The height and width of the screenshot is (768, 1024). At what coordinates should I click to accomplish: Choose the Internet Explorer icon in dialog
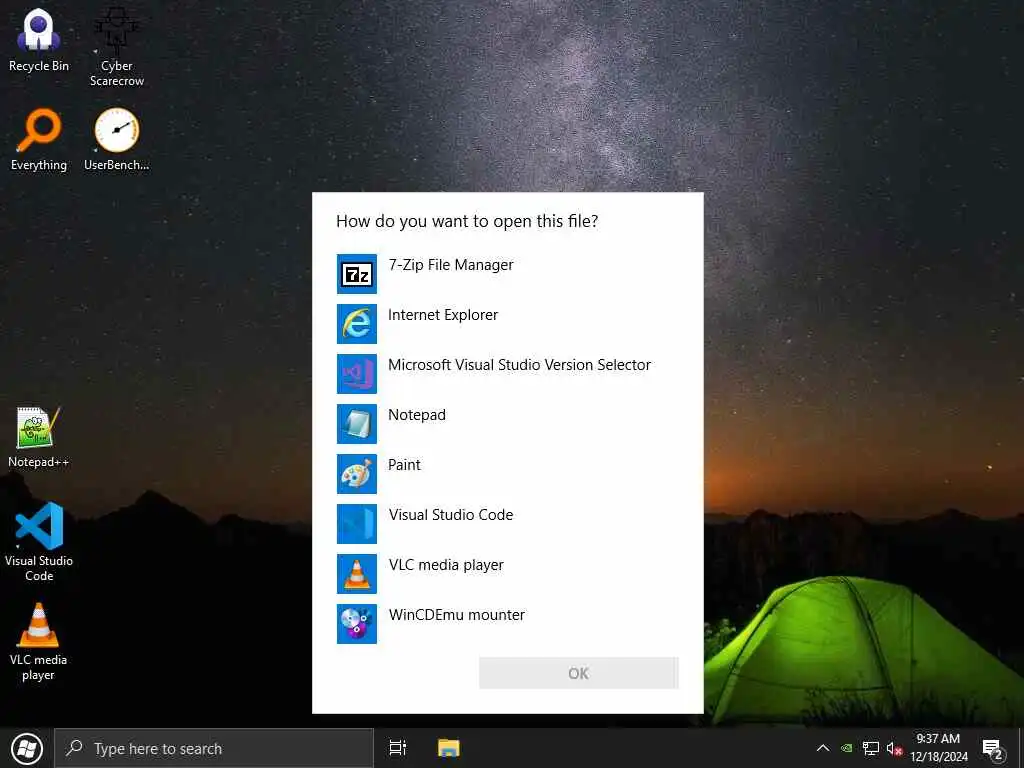(x=357, y=324)
